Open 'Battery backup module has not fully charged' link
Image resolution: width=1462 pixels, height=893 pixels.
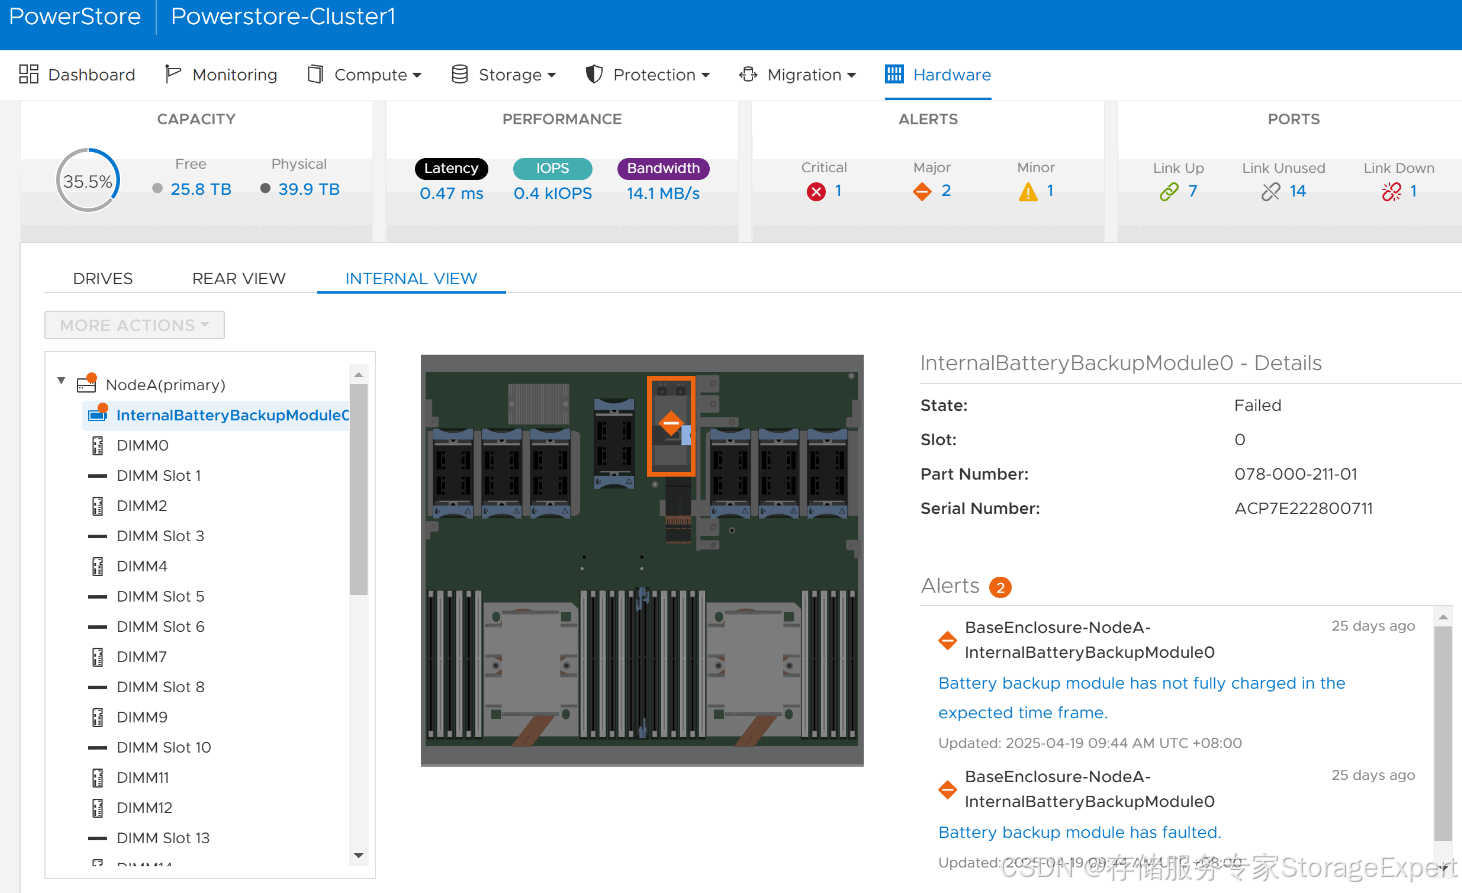pyautogui.click(x=1141, y=698)
